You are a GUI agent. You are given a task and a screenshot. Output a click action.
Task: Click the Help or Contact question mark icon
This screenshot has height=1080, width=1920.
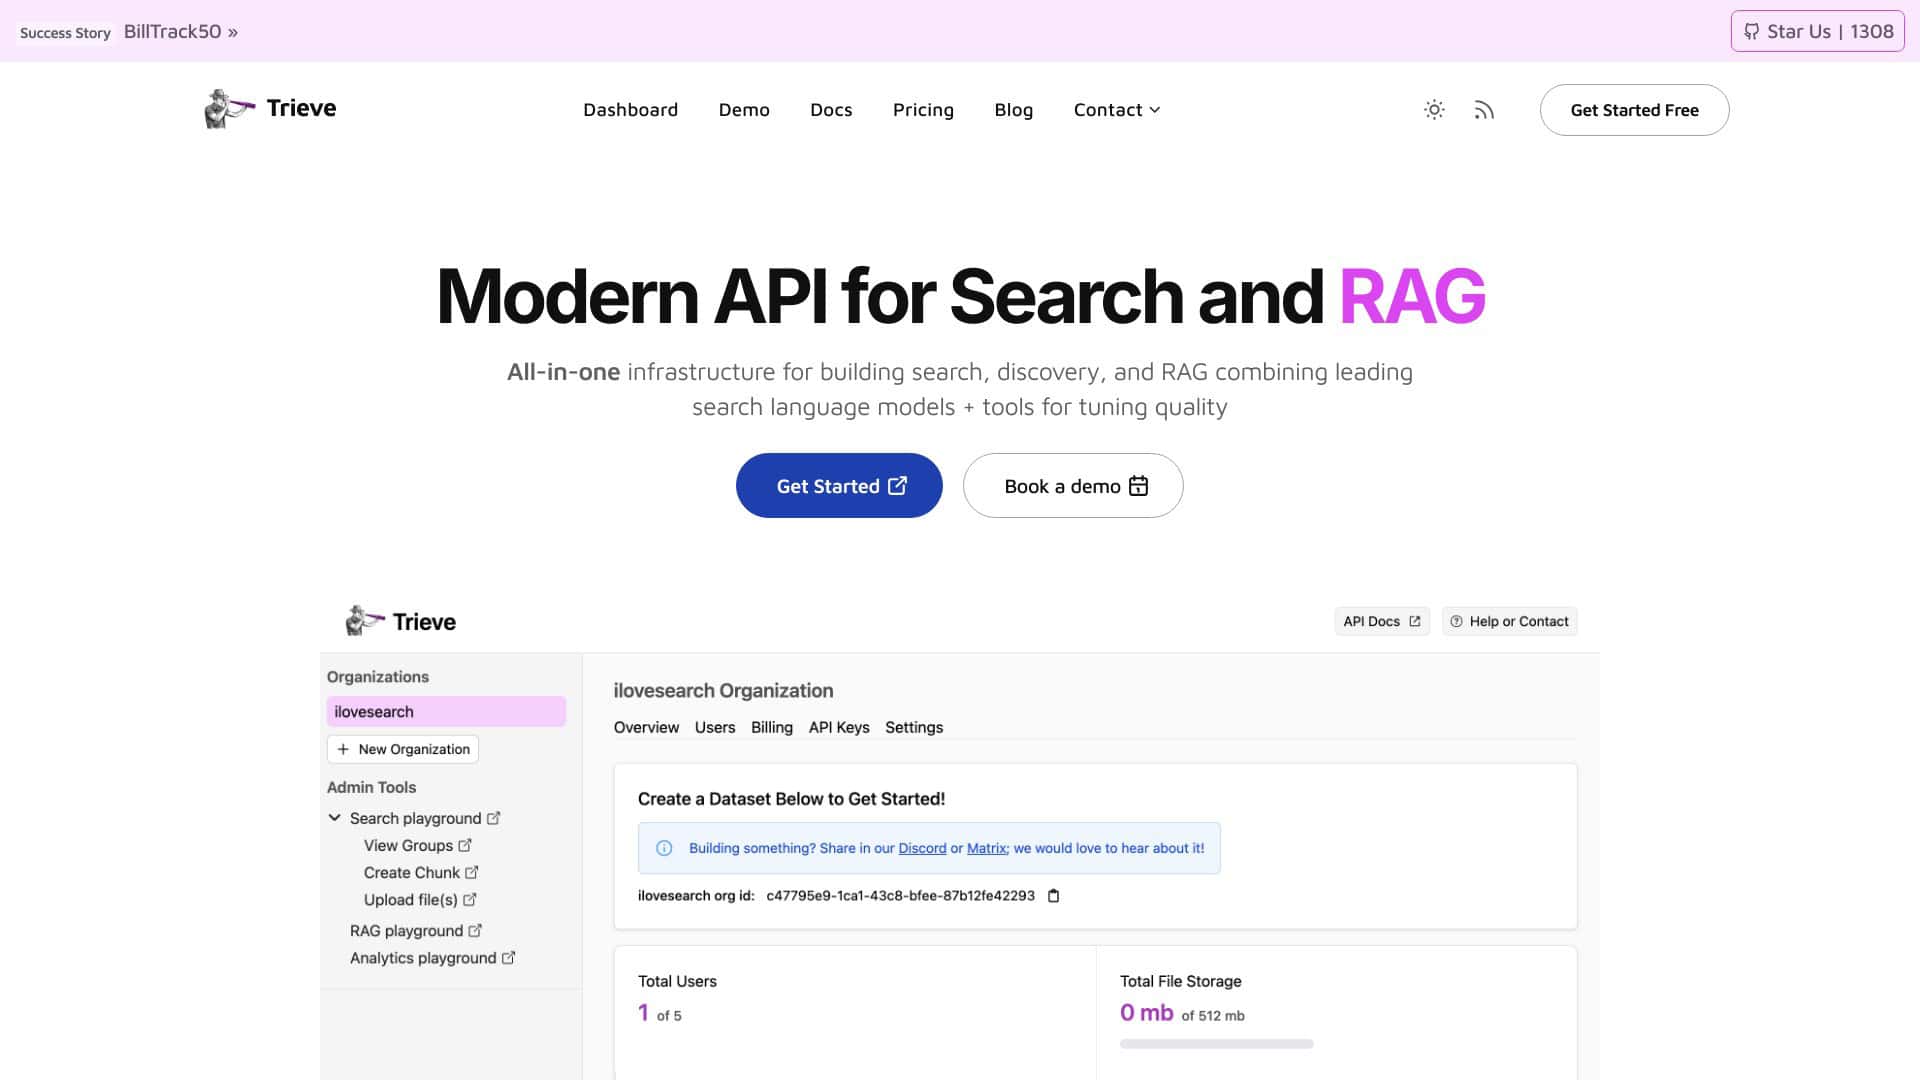(1457, 621)
